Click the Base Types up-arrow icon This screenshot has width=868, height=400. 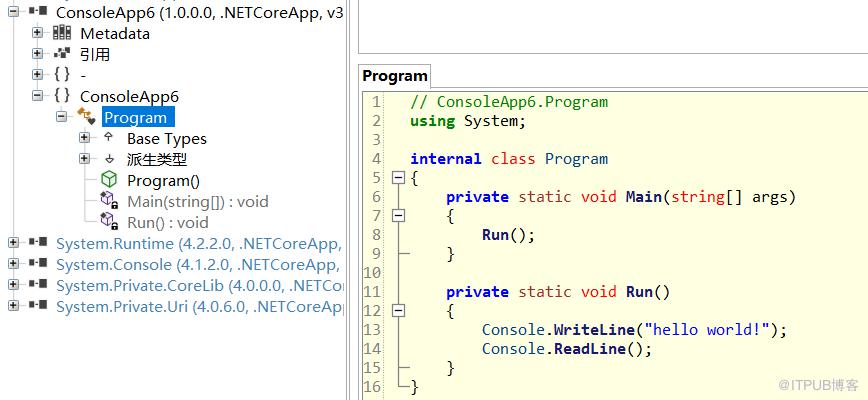point(108,137)
